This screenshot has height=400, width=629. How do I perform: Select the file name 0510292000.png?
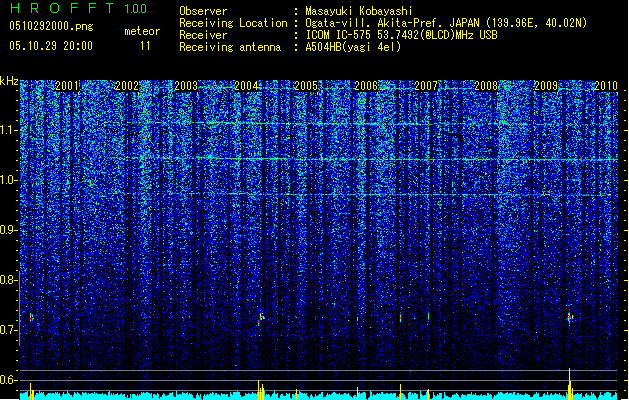51,26
